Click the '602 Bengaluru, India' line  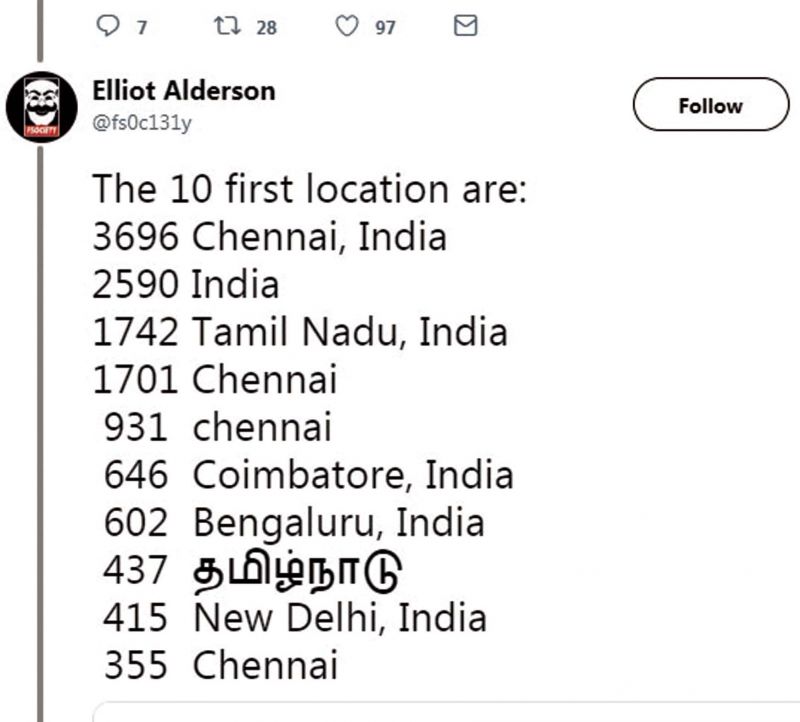coord(294,523)
